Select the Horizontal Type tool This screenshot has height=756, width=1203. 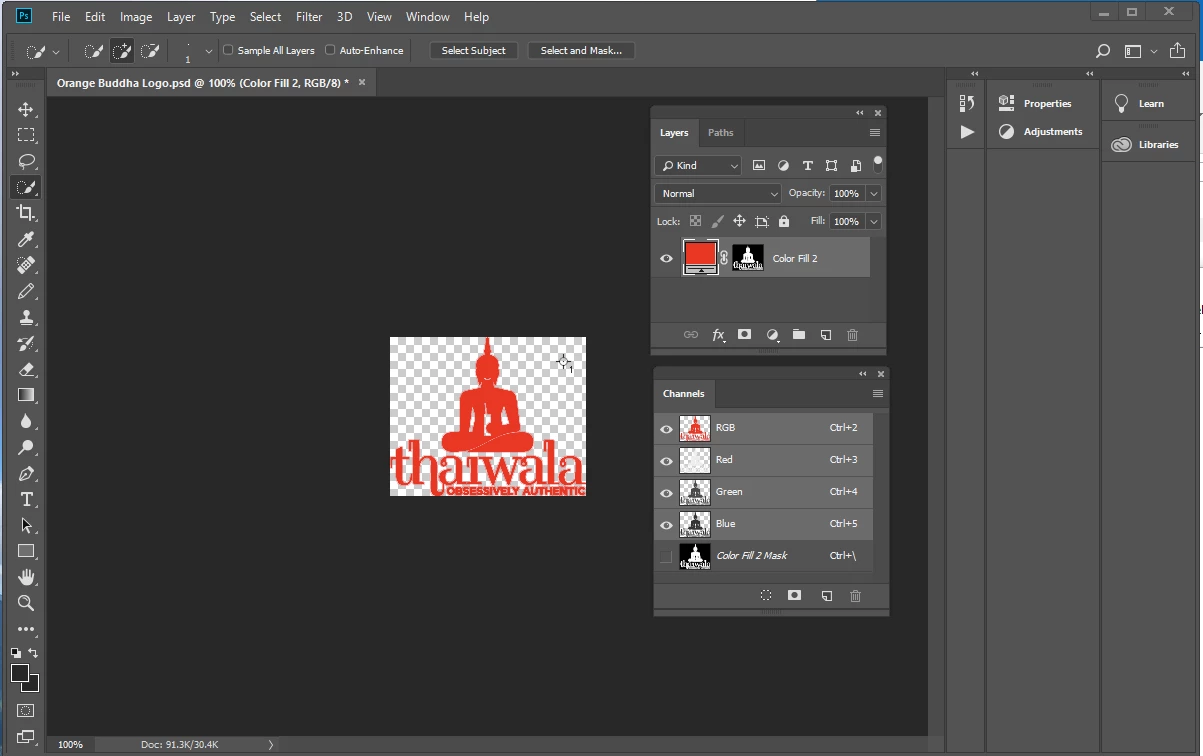(26, 499)
